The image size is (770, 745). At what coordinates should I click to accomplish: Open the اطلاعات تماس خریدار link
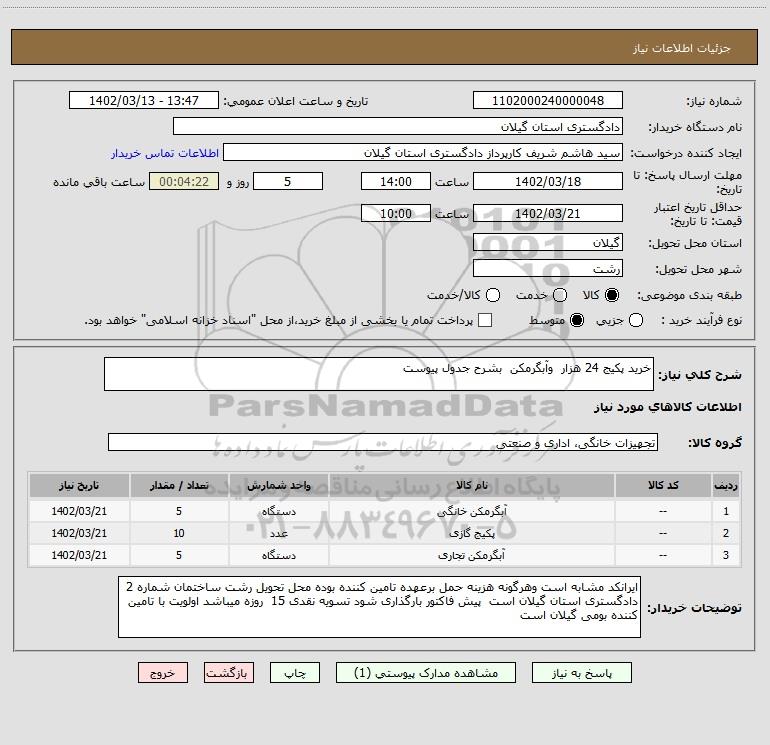(x=165, y=153)
